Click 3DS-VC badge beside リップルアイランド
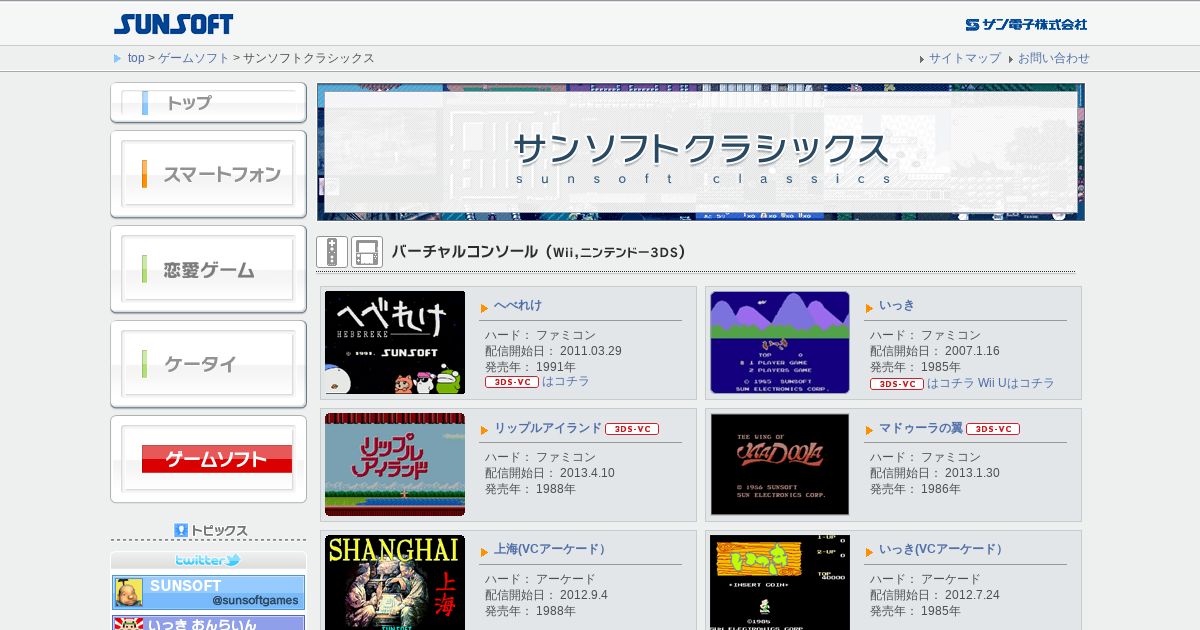 pos(632,429)
